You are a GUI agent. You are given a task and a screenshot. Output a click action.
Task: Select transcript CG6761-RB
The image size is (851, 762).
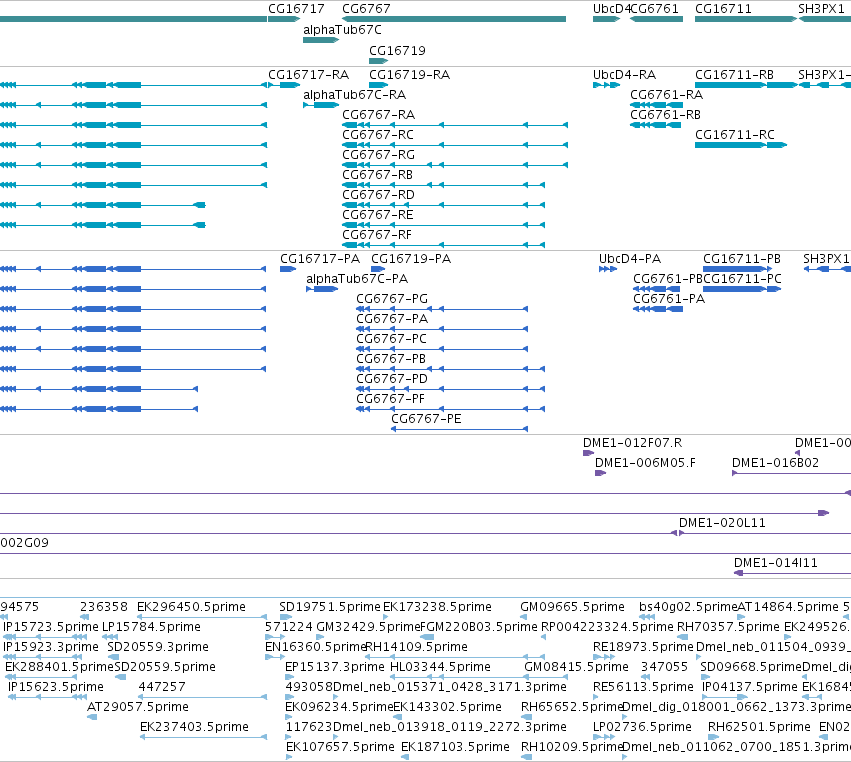[x=655, y=125]
